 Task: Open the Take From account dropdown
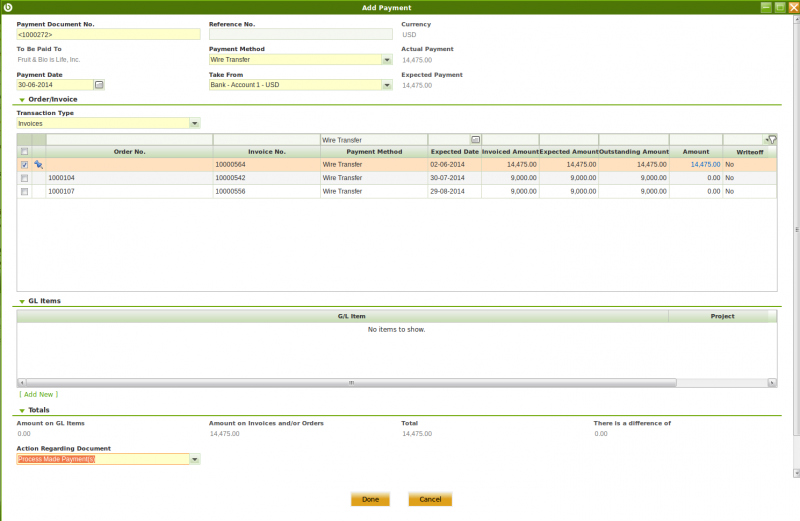pyautogui.click(x=387, y=85)
